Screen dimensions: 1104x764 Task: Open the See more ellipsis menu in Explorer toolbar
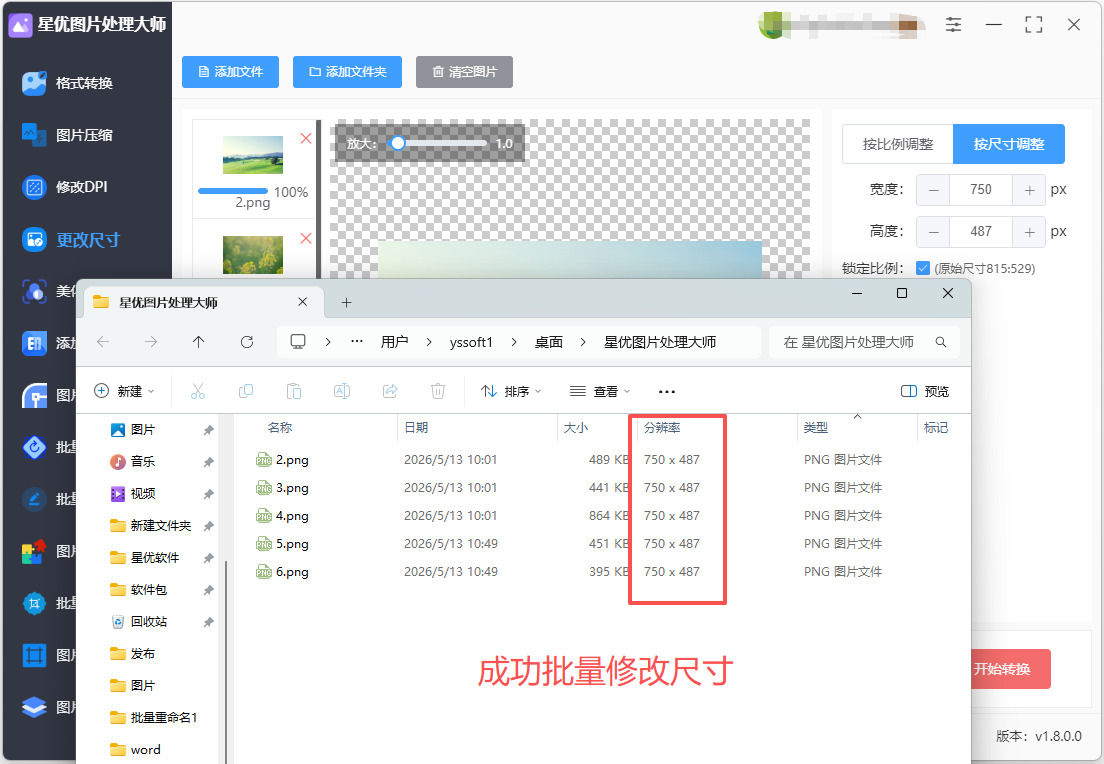pyautogui.click(x=667, y=392)
